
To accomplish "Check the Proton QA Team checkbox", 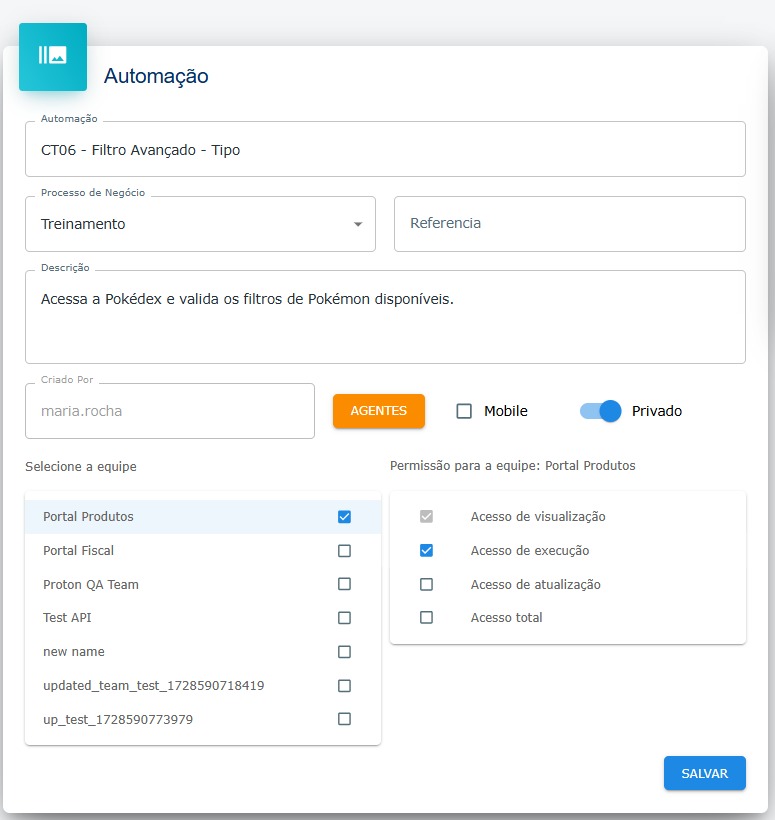I will coord(344,584).
